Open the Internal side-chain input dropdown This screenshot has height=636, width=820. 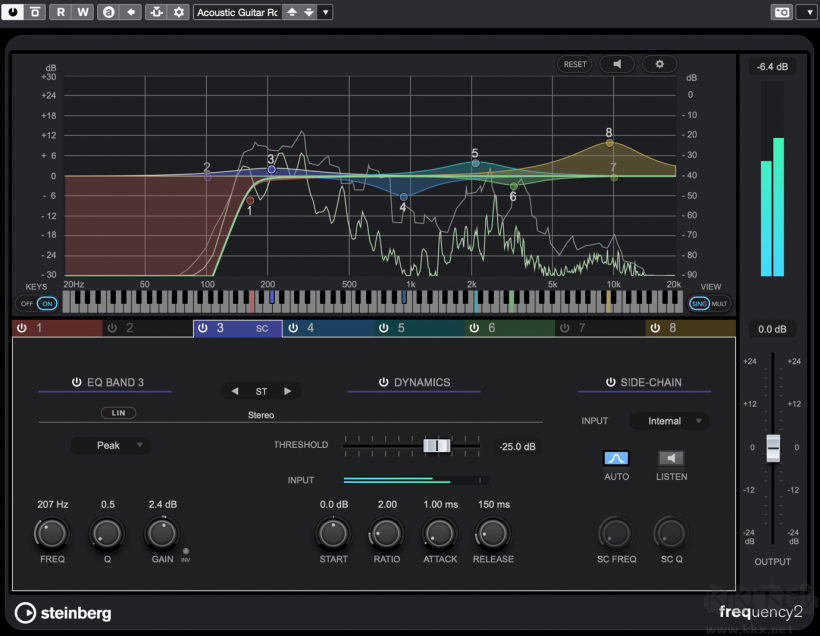point(669,420)
